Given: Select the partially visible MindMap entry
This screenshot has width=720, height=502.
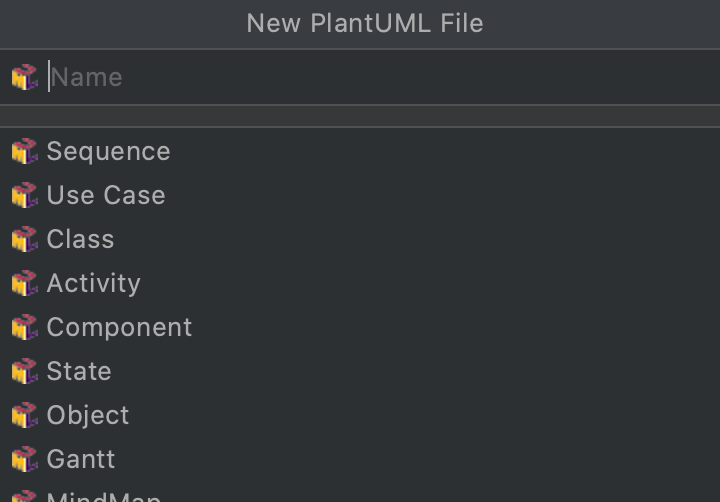Looking at the screenshot, I should click(x=103, y=496).
